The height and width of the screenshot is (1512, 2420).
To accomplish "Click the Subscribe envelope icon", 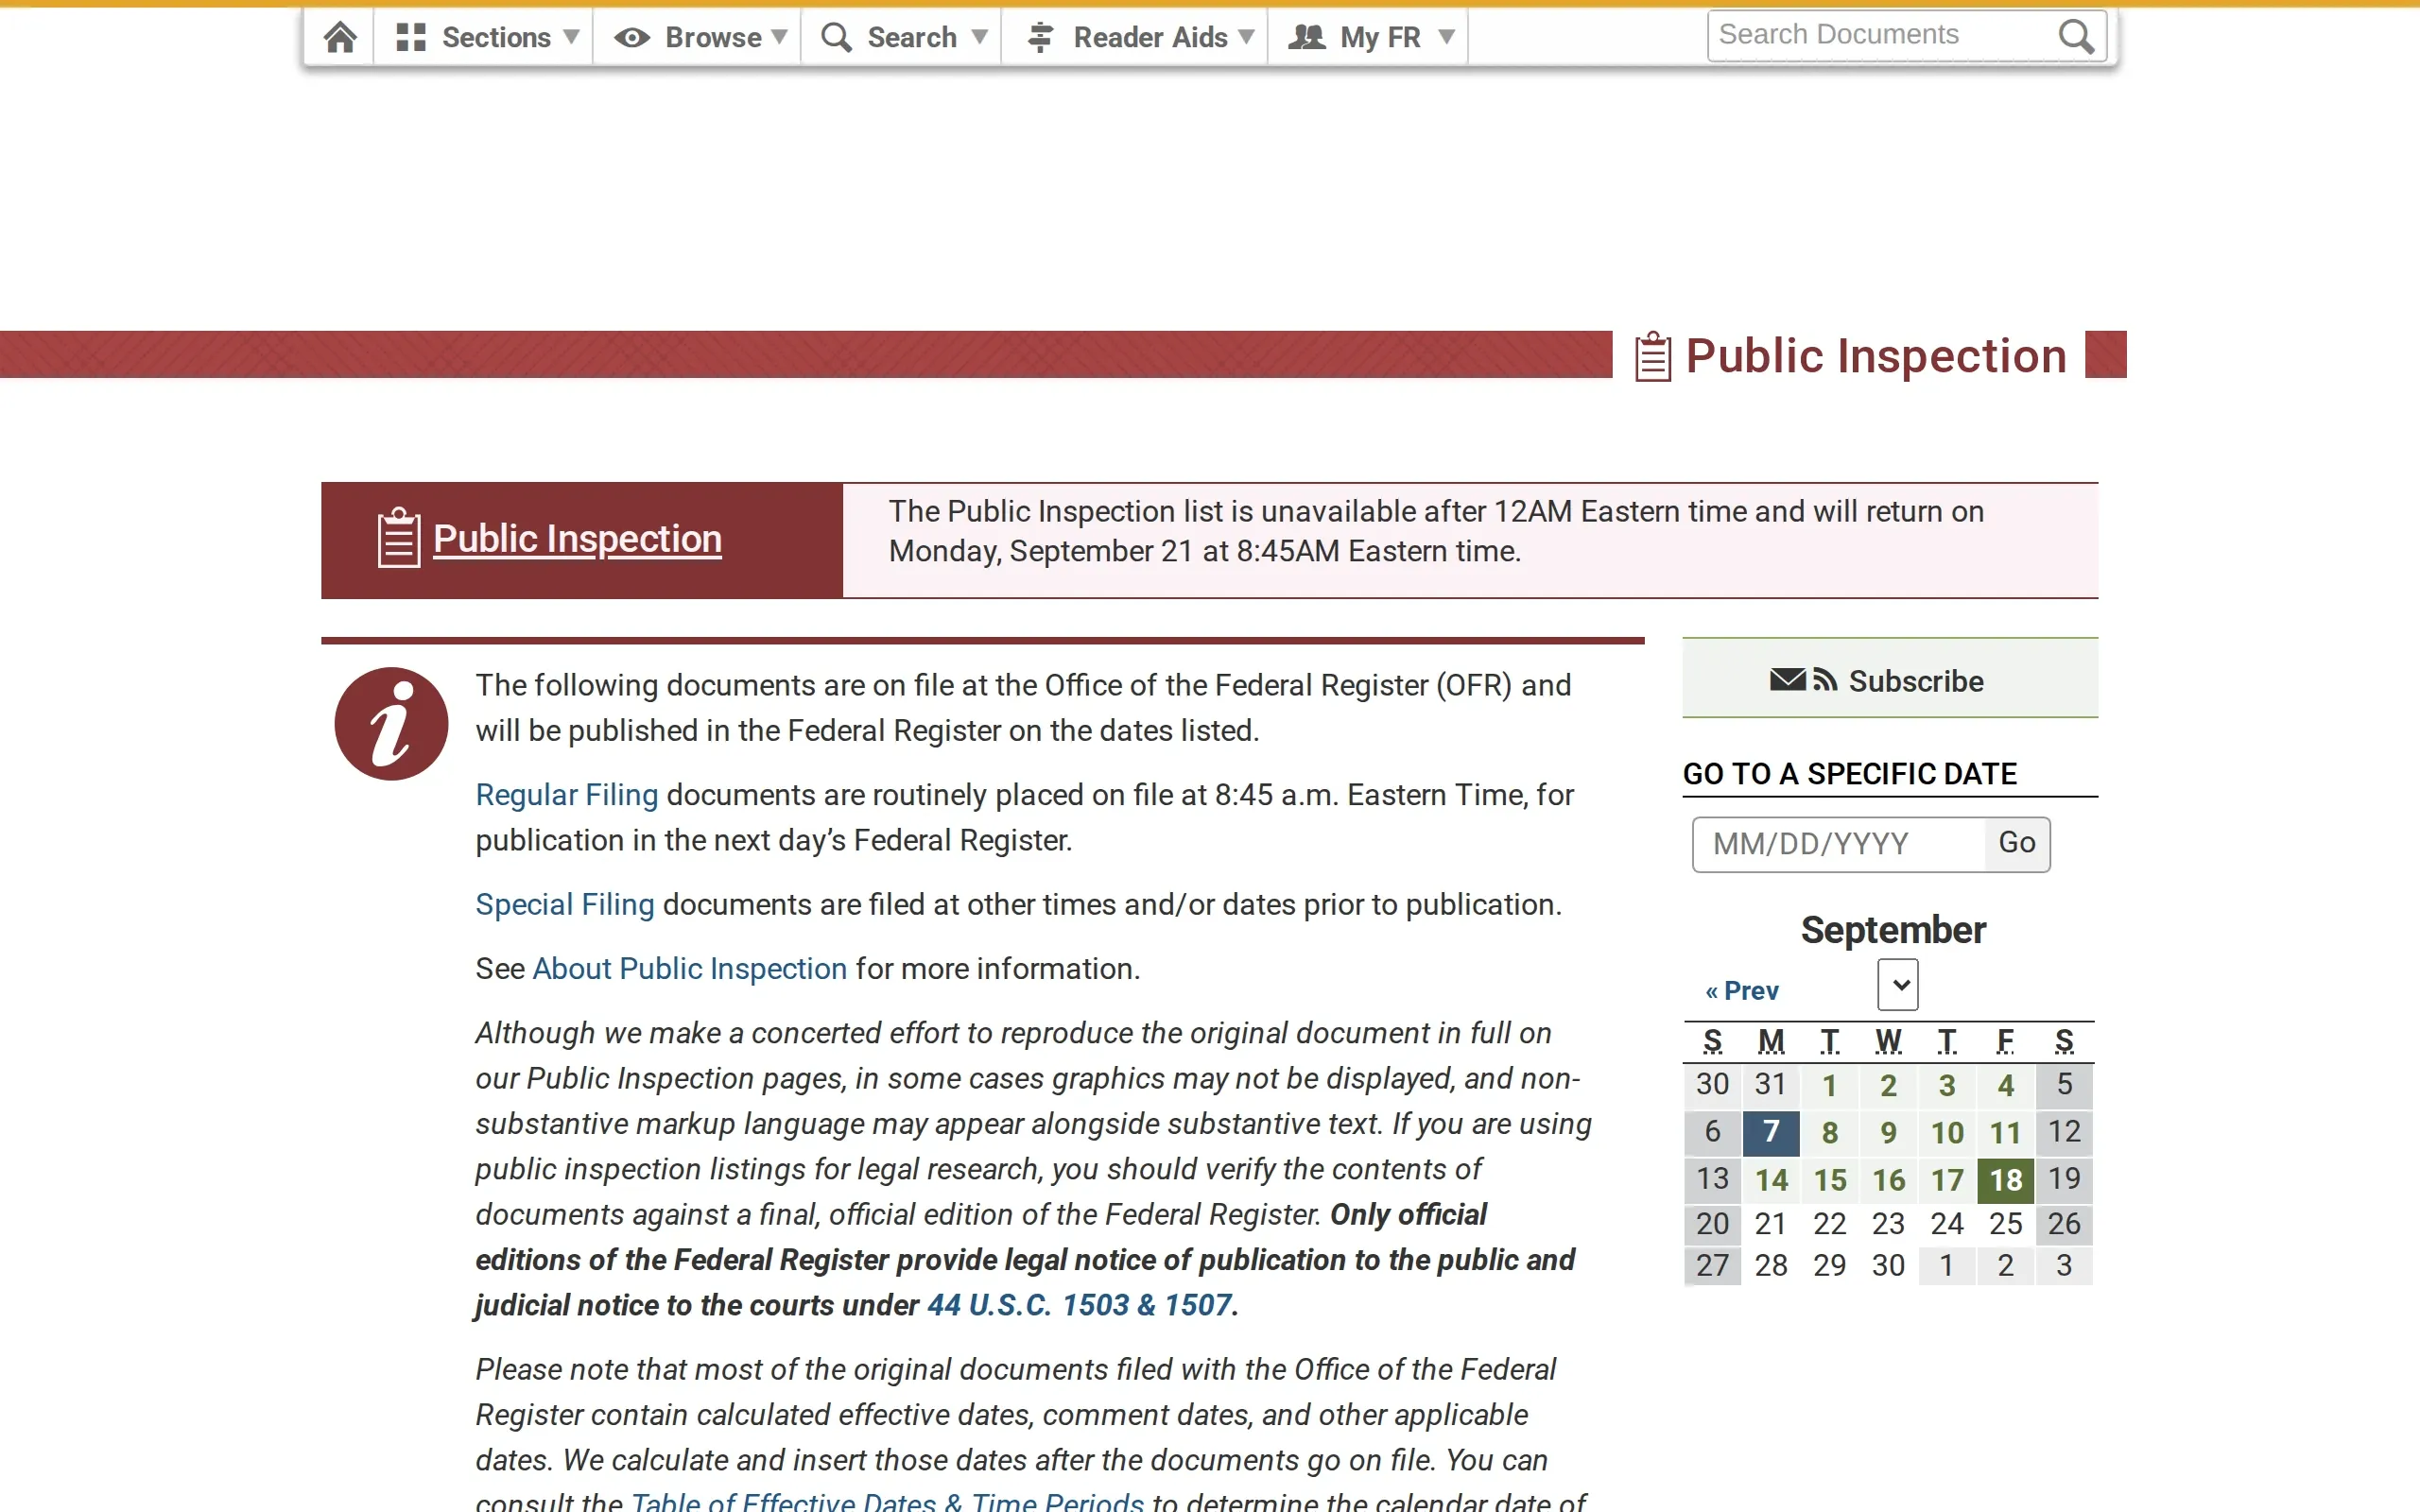I will pos(1788,680).
